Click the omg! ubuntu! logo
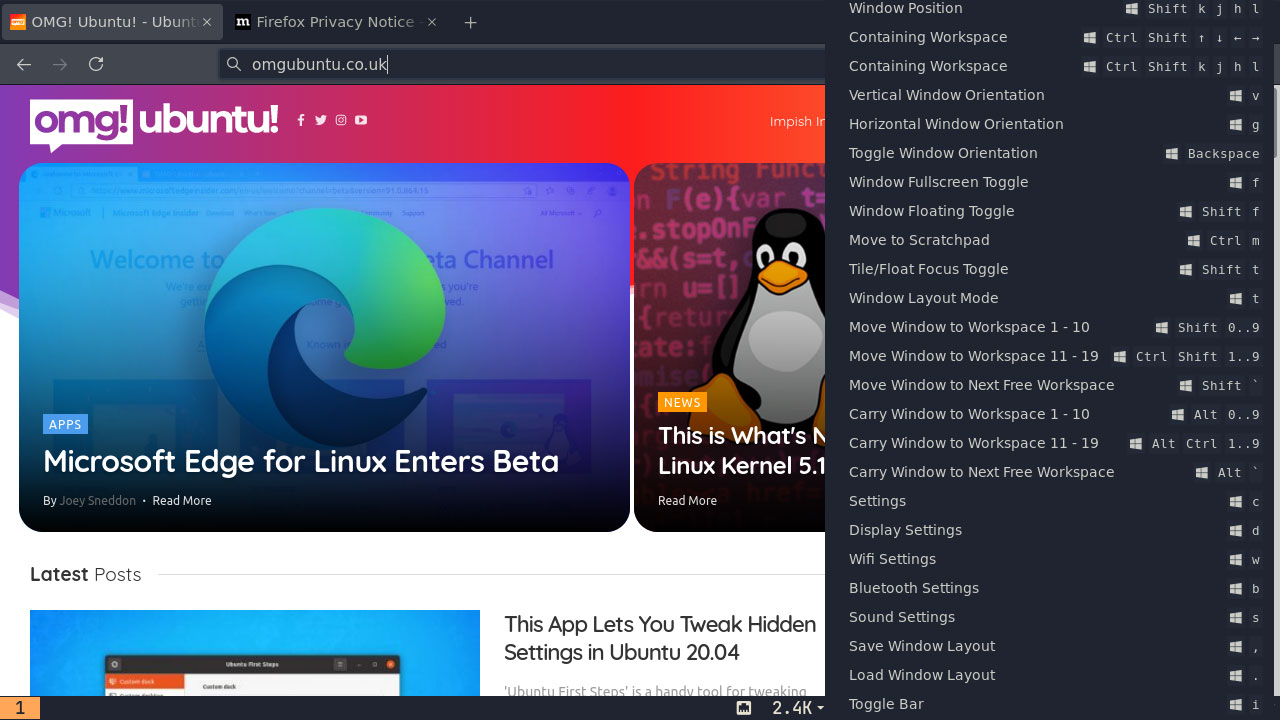 click(154, 124)
